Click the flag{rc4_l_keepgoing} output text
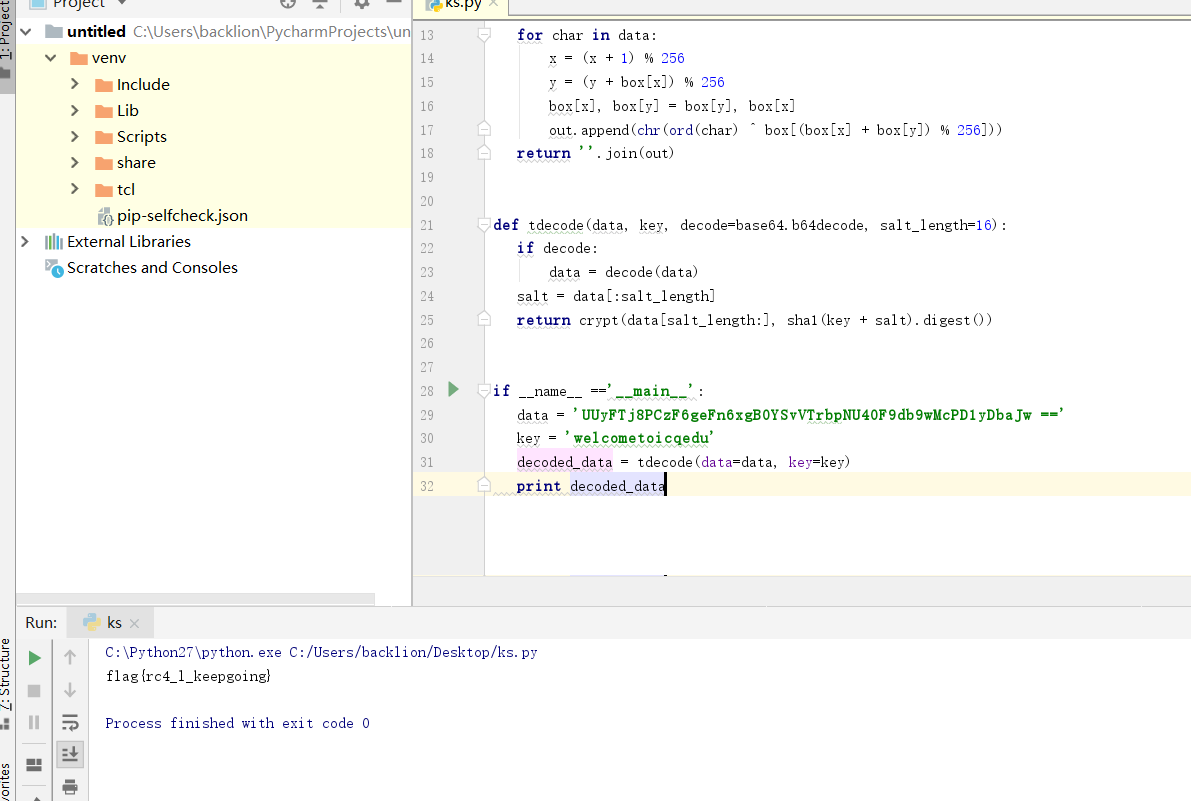Image resolution: width=1191 pixels, height=801 pixels. pyautogui.click(x=188, y=676)
